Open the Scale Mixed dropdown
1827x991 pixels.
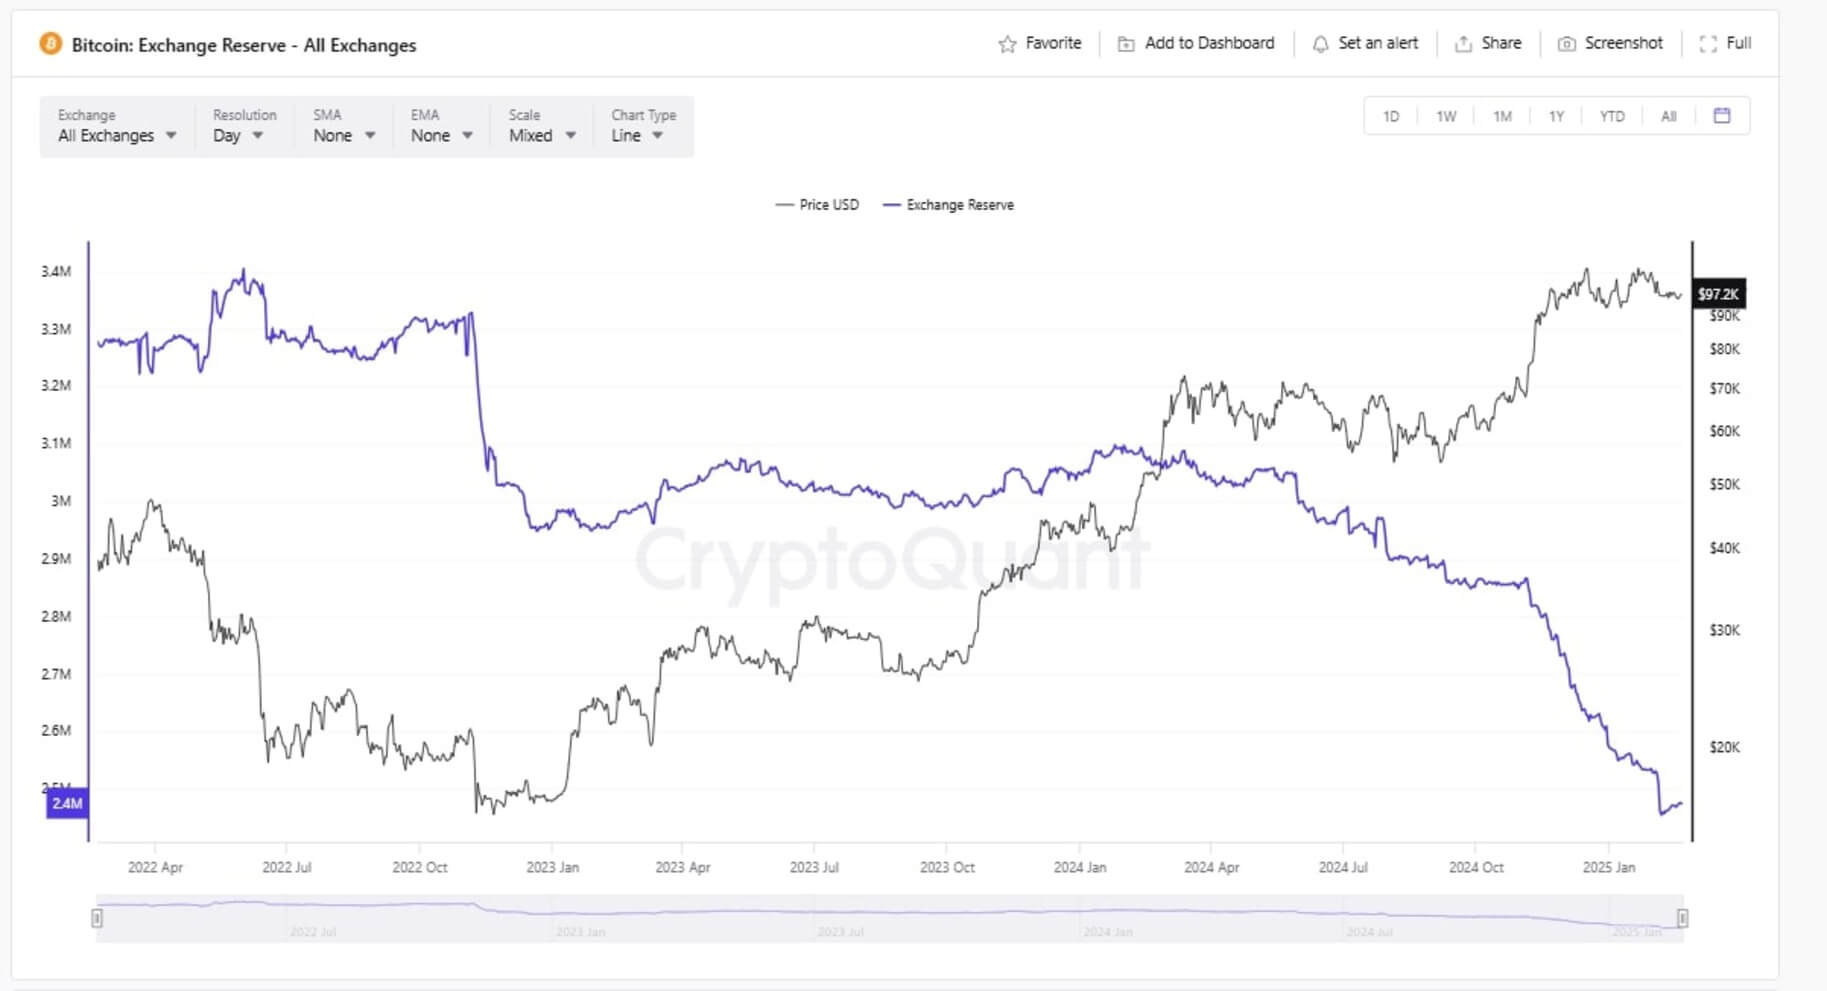pyautogui.click(x=542, y=135)
